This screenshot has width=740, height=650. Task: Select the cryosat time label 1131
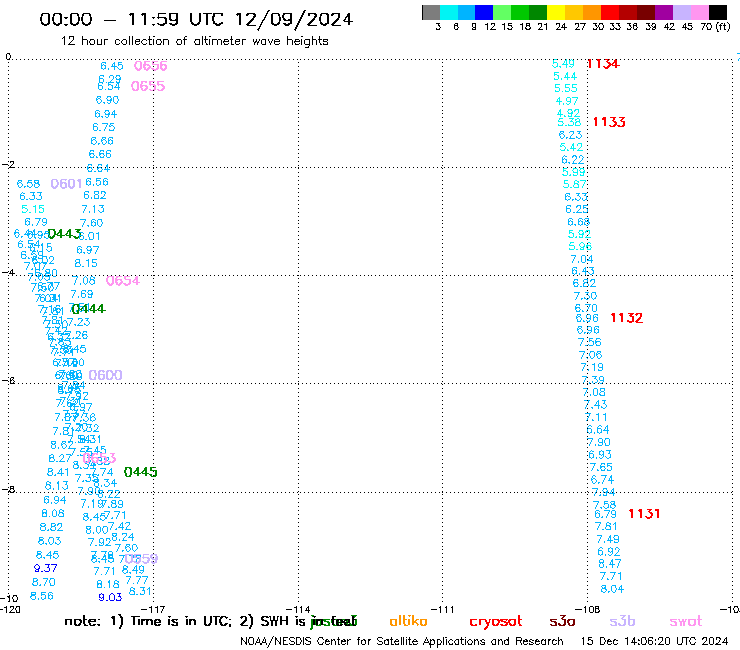[x=644, y=514]
